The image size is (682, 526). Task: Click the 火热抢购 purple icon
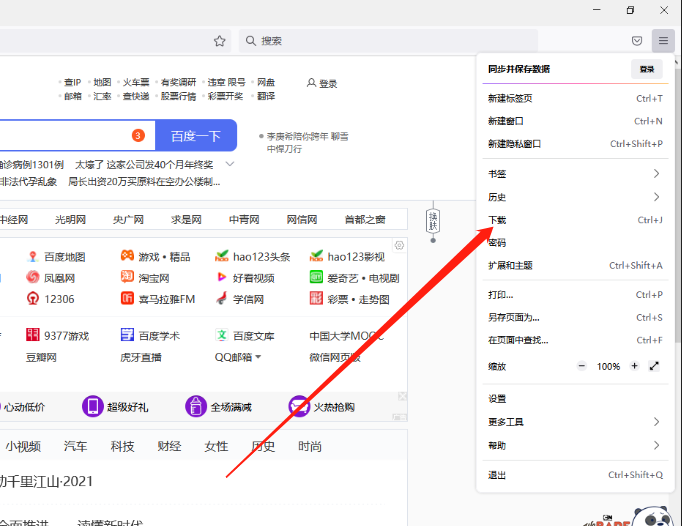pos(299,406)
